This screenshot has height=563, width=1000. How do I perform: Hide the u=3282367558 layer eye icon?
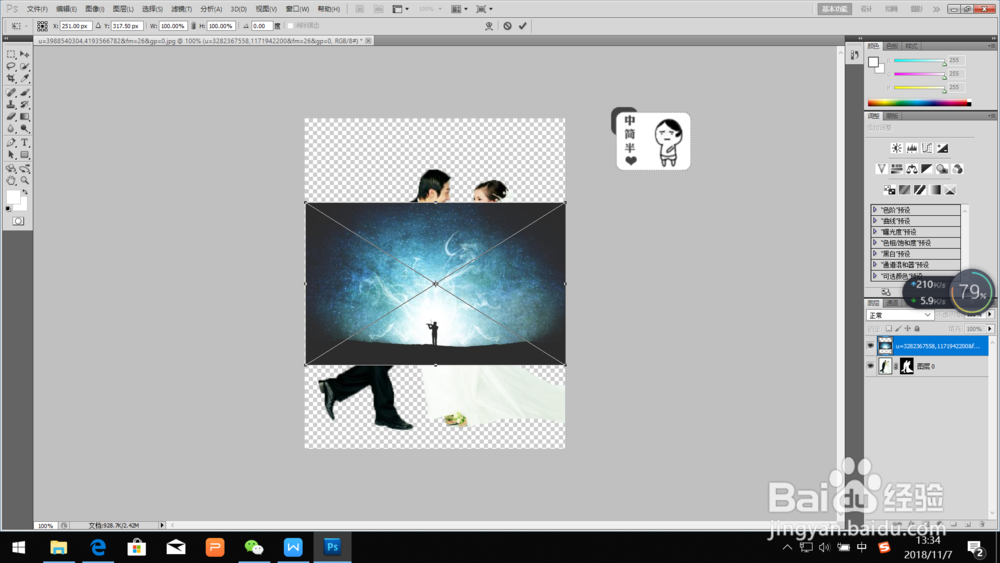coord(871,346)
